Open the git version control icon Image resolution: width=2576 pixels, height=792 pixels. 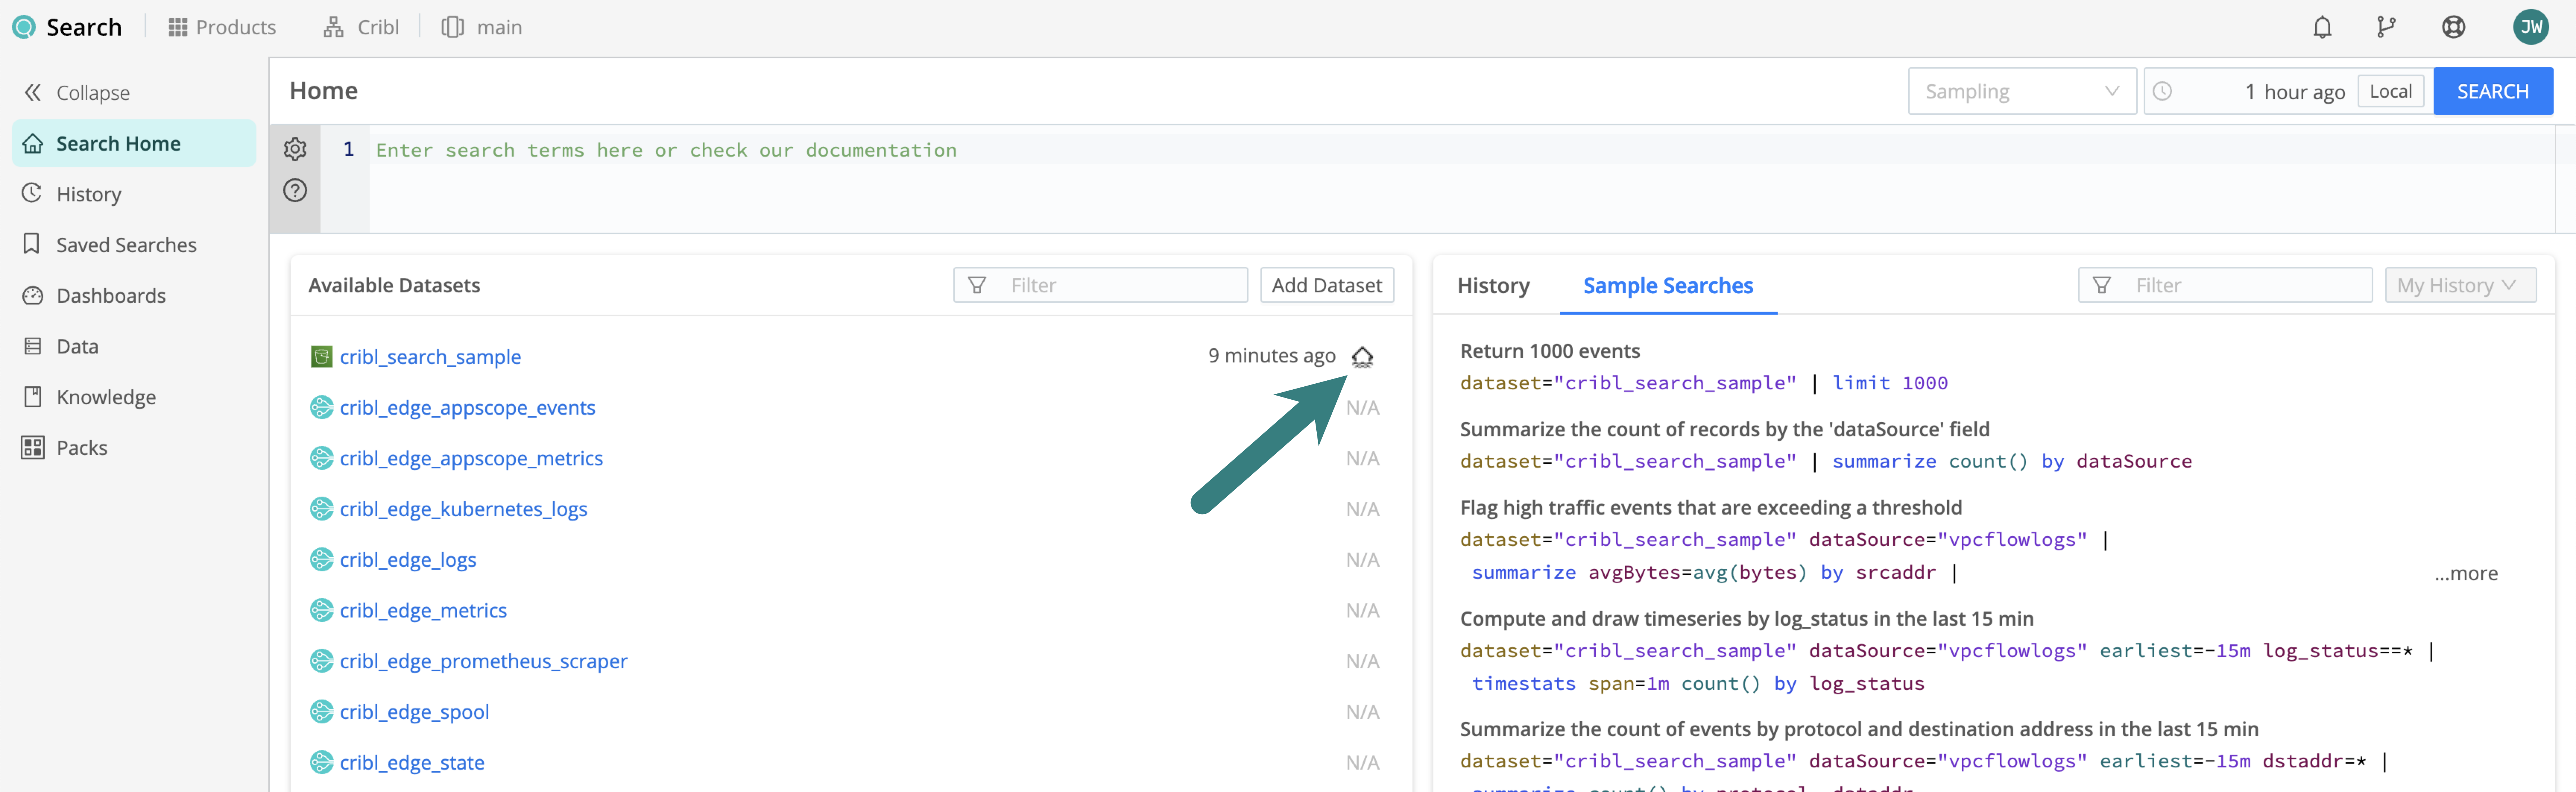pyautogui.click(x=2386, y=27)
